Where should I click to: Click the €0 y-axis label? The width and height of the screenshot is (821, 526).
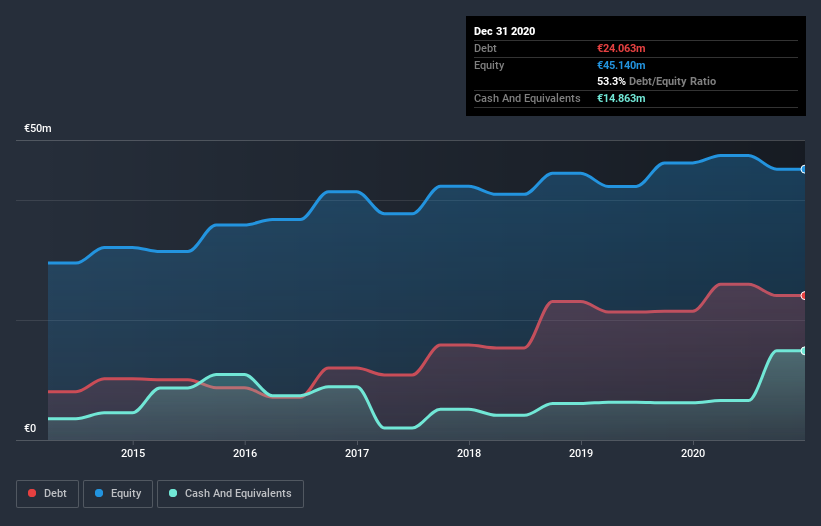click(x=30, y=428)
